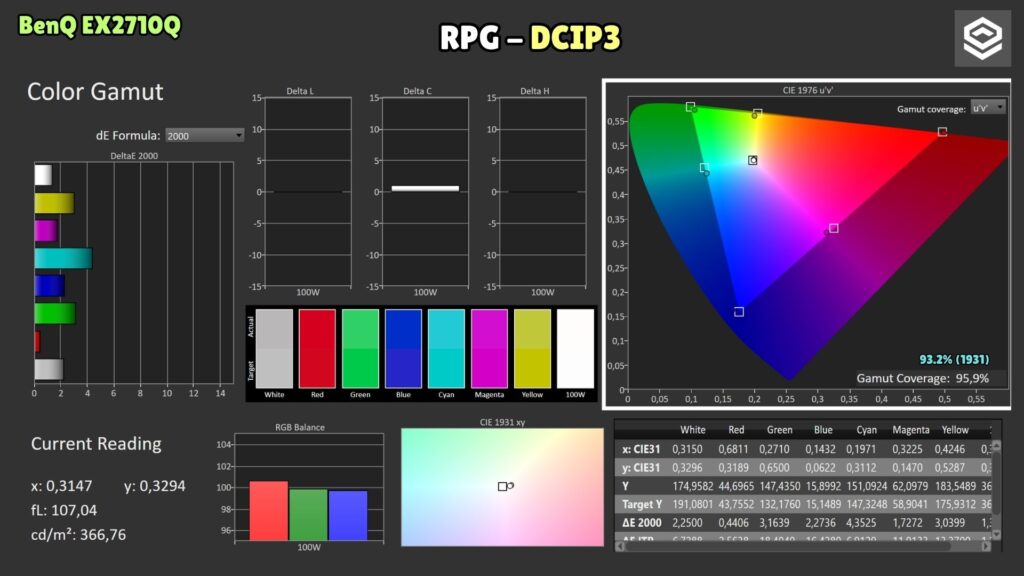Click the magenta marker in the CIE 1976 diagram
The height and width of the screenshot is (576, 1024).
833,228
